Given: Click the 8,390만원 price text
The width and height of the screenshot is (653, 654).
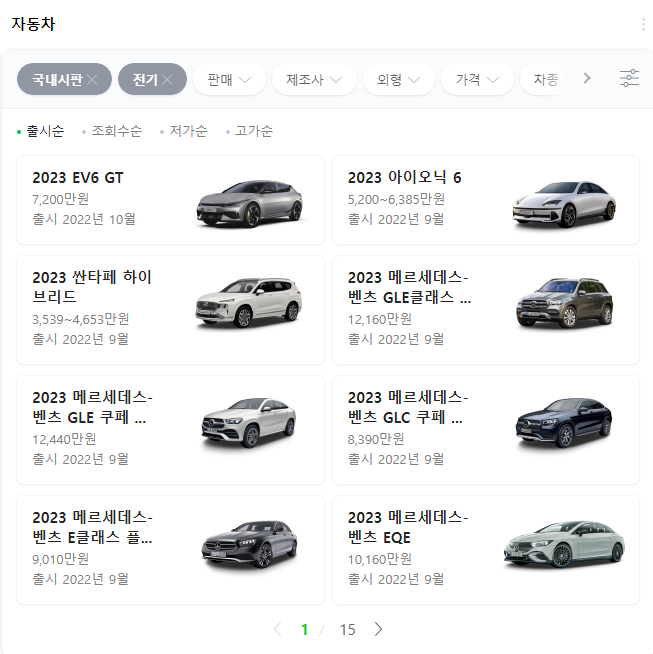Looking at the screenshot, I should (376, 439).
